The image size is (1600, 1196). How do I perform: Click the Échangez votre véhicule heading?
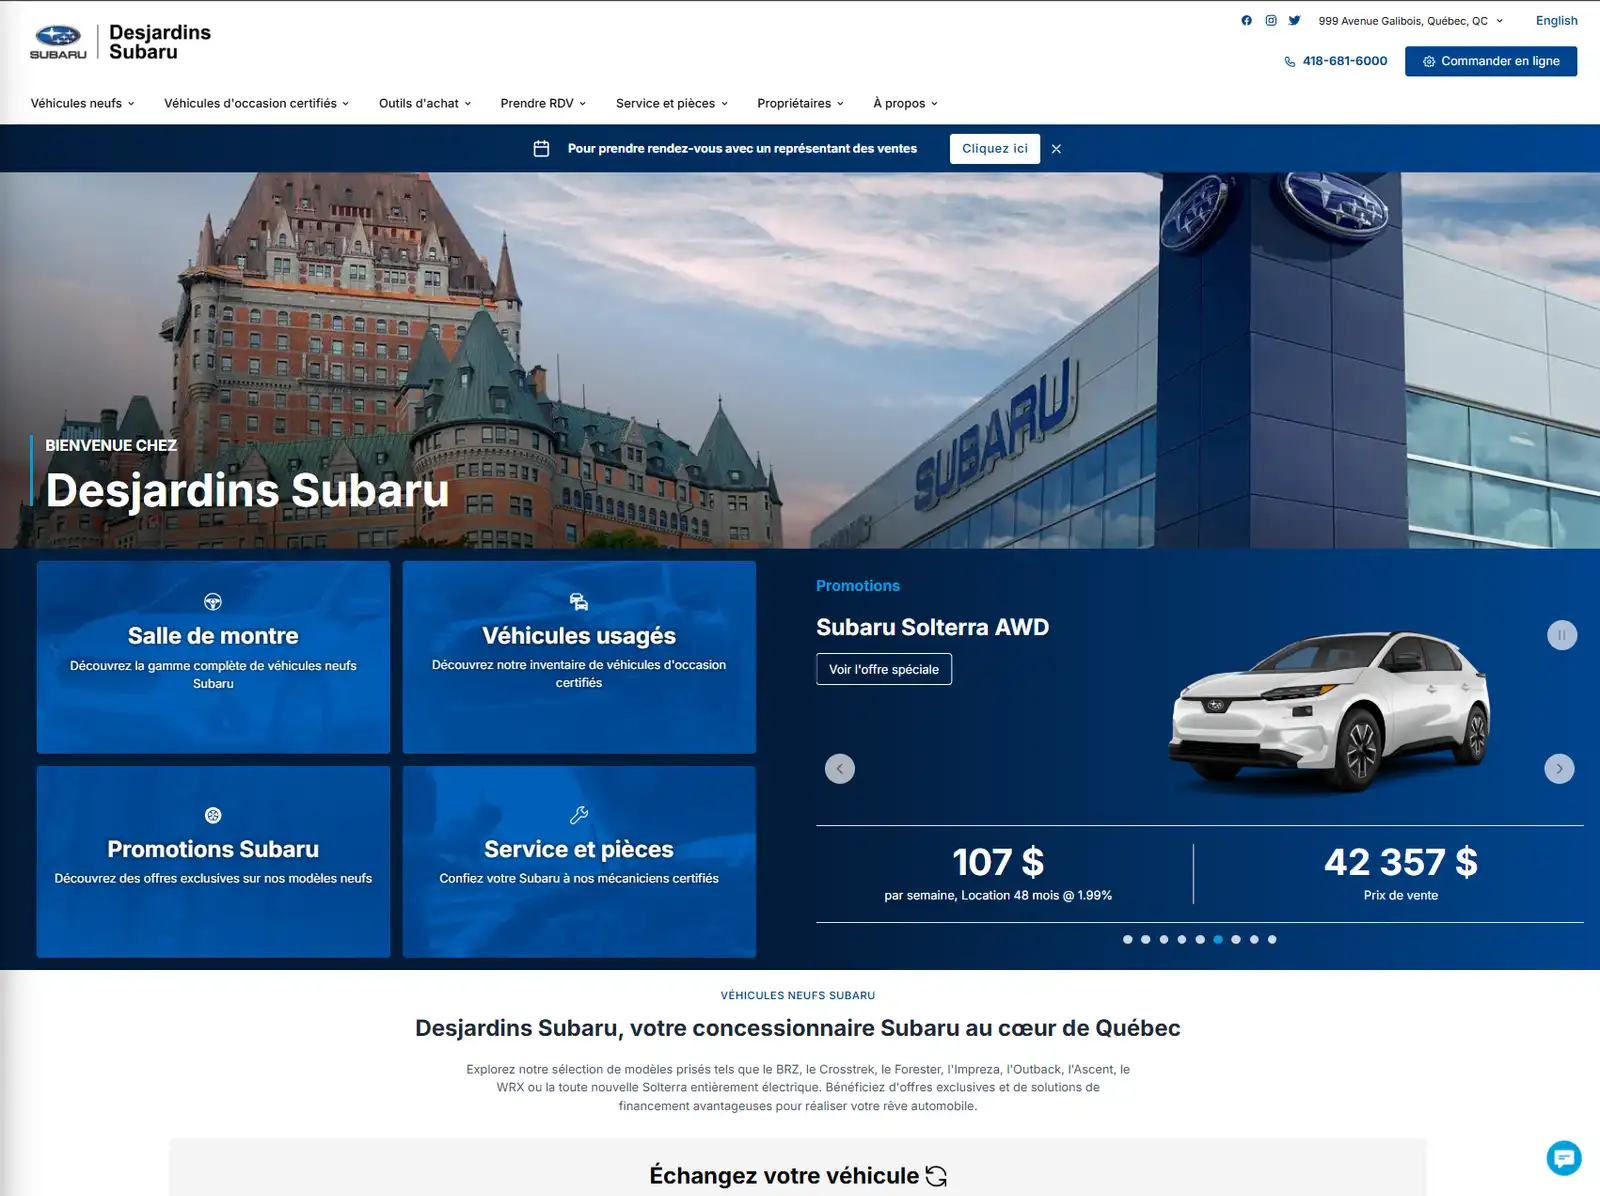(x=784, y=1175)
